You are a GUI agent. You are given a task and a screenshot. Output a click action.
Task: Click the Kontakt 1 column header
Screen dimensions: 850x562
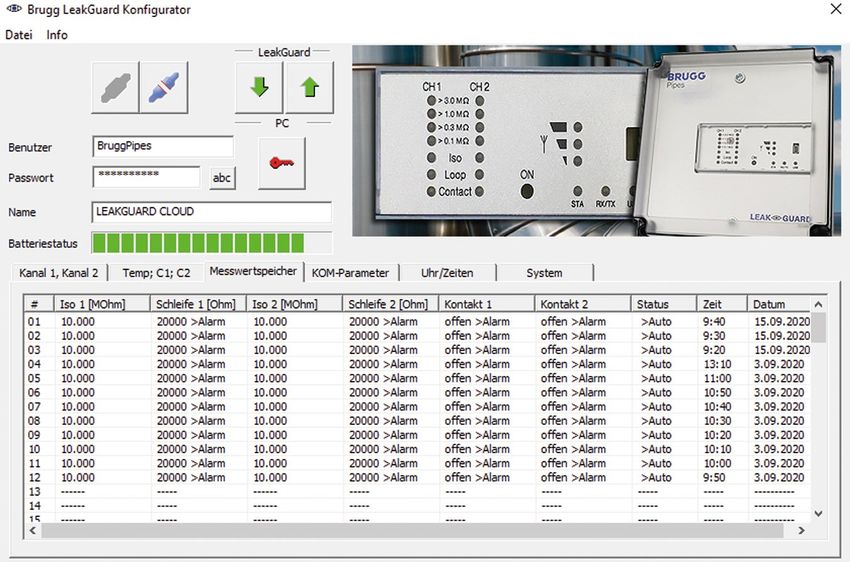coord(486,305)
